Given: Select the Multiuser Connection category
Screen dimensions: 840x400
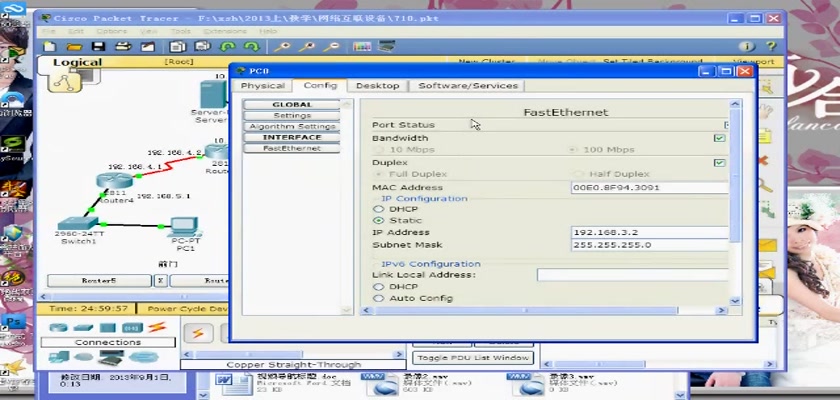Looking at the screenshot, I should (x=144, y=357).
